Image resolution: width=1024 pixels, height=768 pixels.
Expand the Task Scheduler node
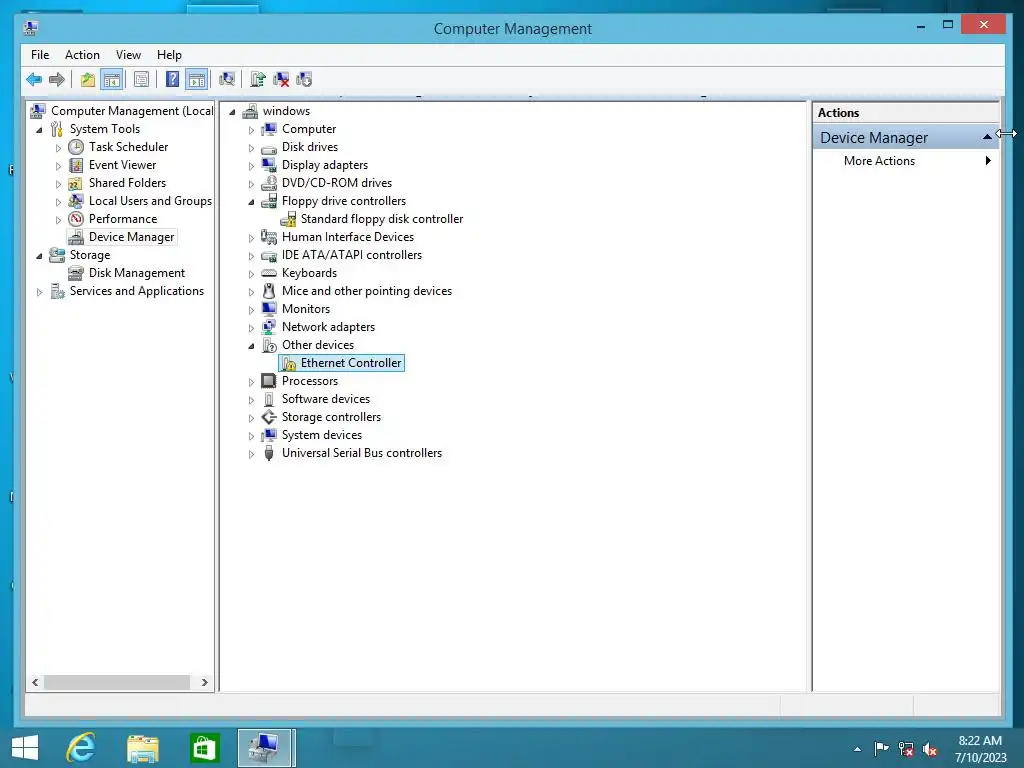tap(58, 148)
